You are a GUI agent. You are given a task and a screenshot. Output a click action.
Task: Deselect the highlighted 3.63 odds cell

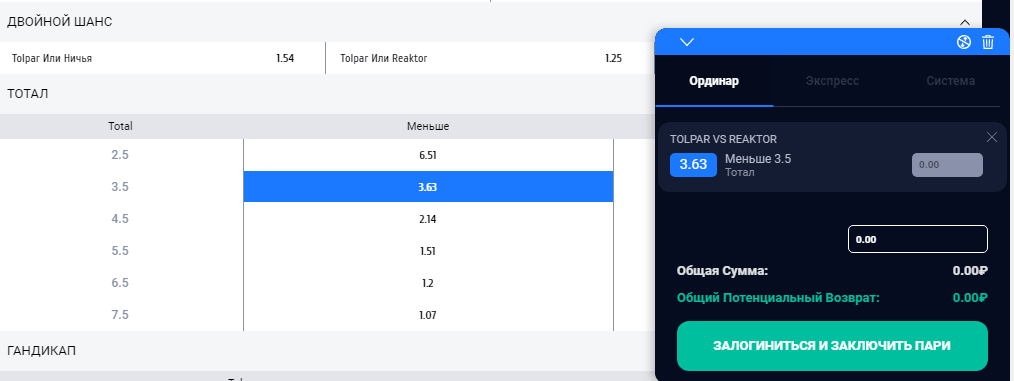(428, 187)
